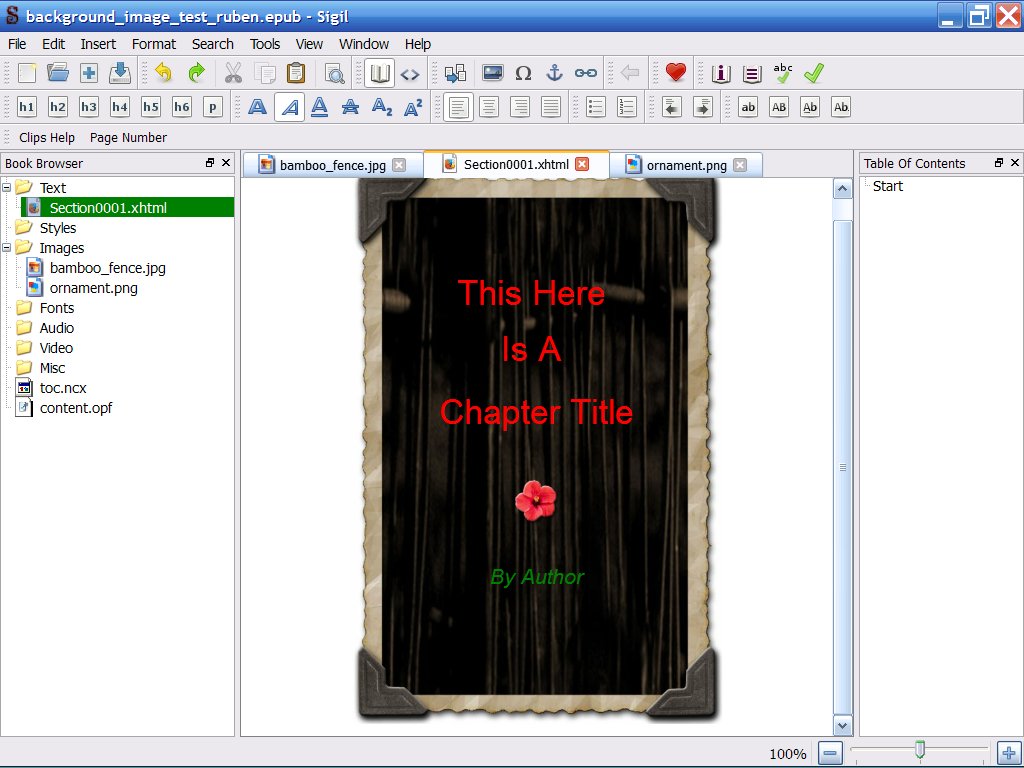This screenshot has width=1024, height=768.
Task: Insert a bulleted list
Action: [x=596, y=107]
